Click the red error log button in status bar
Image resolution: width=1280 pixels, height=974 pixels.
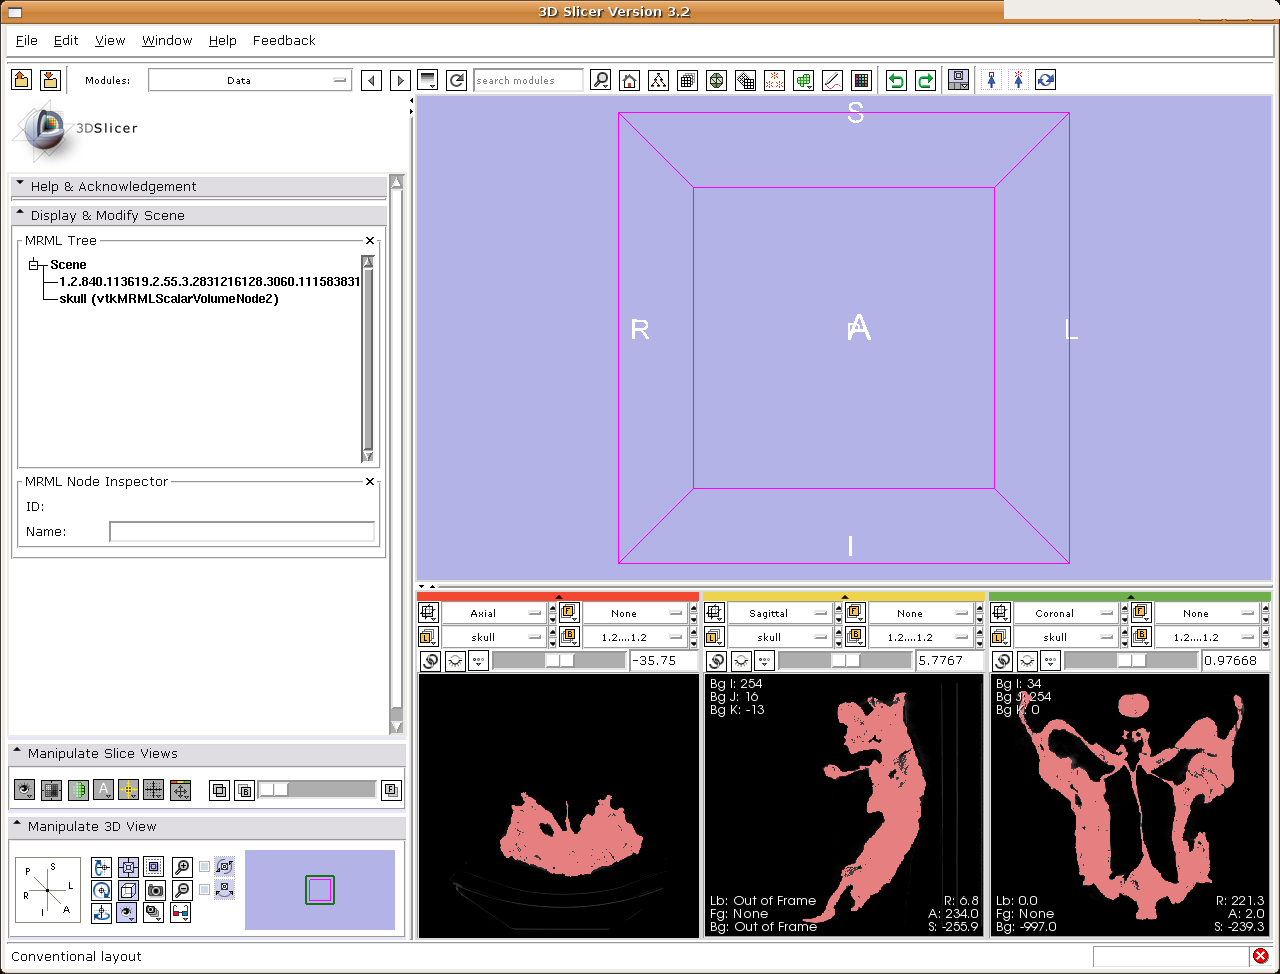click(x=1261, y=956)
